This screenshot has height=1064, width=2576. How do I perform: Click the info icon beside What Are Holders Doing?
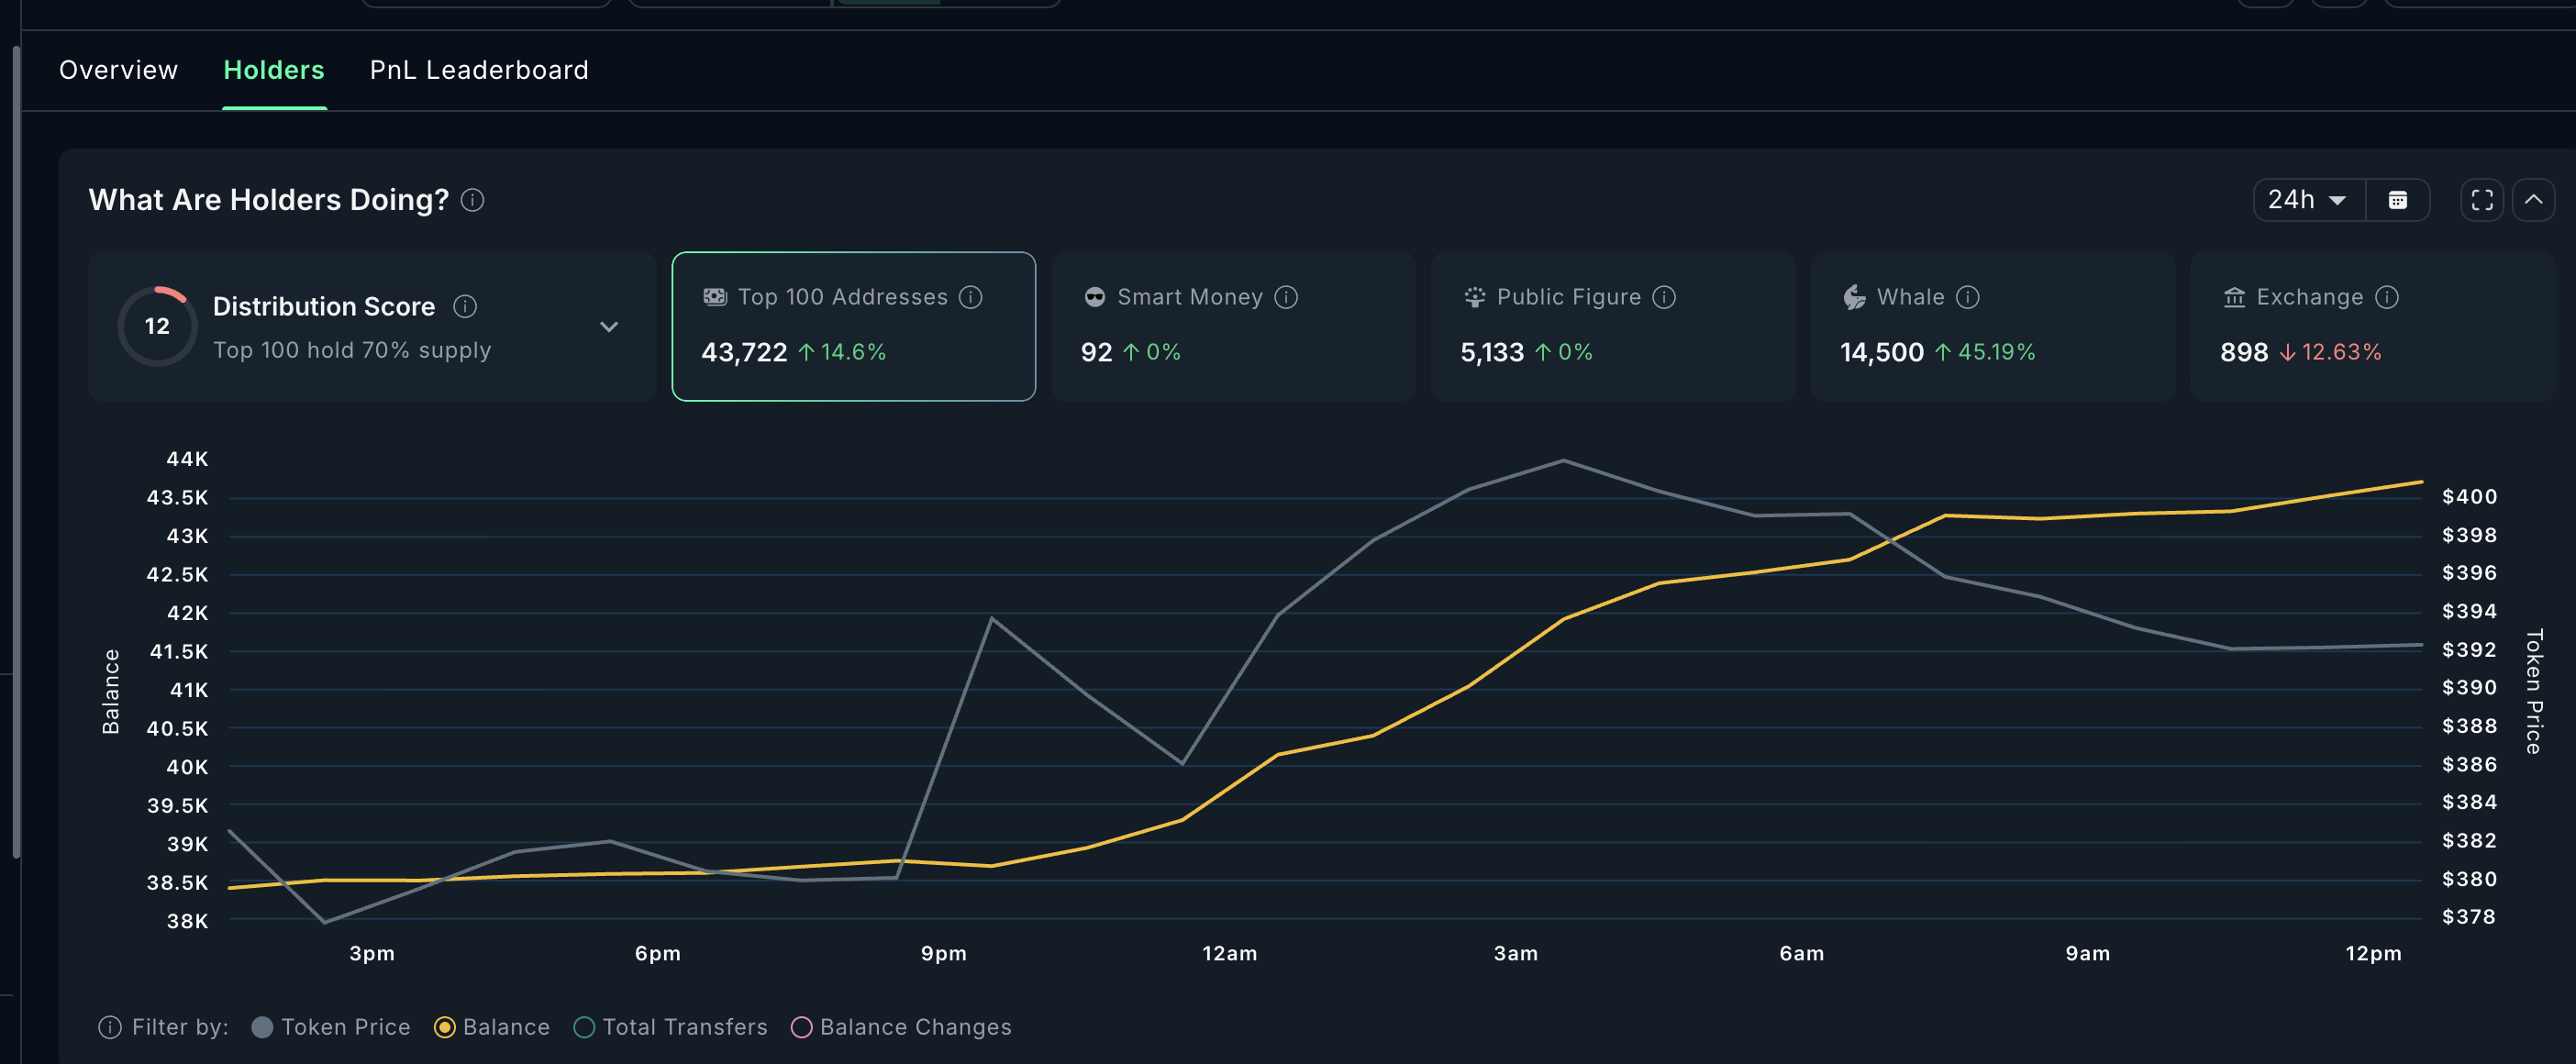pos(472,201)
